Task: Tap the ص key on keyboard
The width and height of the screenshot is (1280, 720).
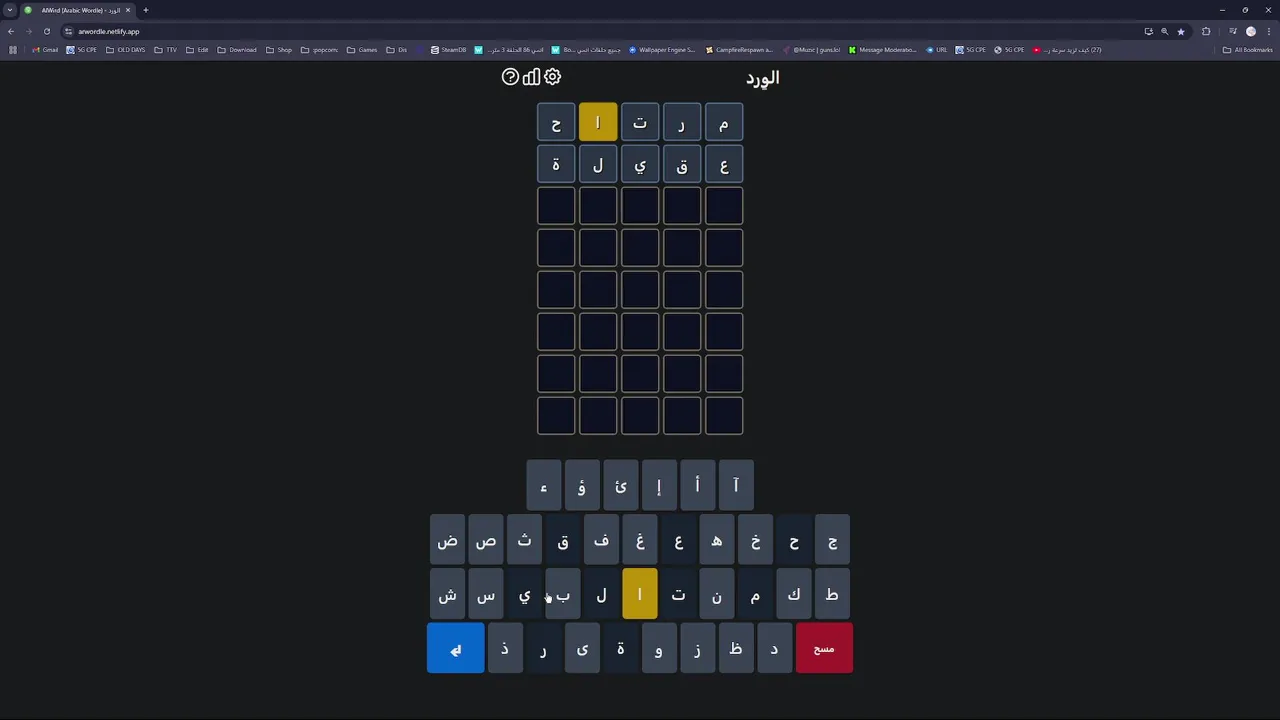Action: click(486, 540)
